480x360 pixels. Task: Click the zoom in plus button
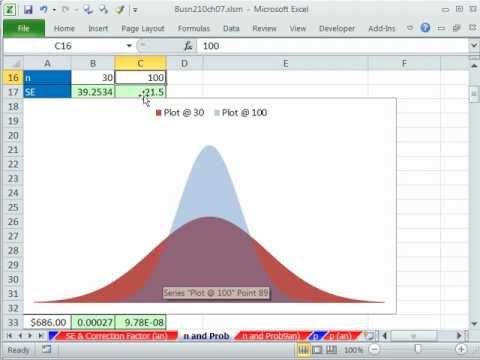click(x=461, y=349)
